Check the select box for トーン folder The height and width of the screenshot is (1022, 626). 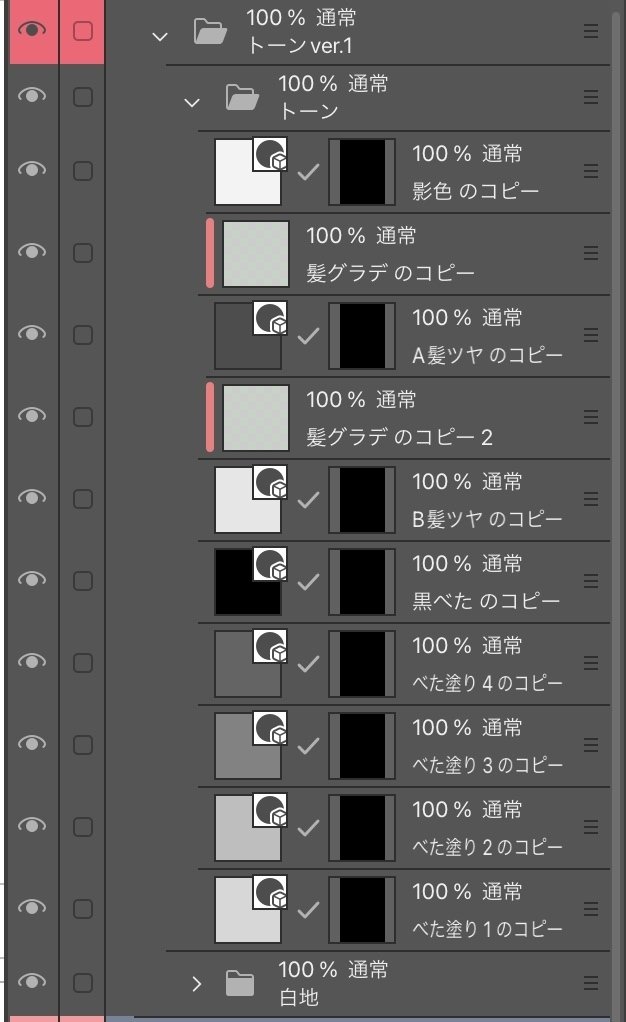(83, 96)
